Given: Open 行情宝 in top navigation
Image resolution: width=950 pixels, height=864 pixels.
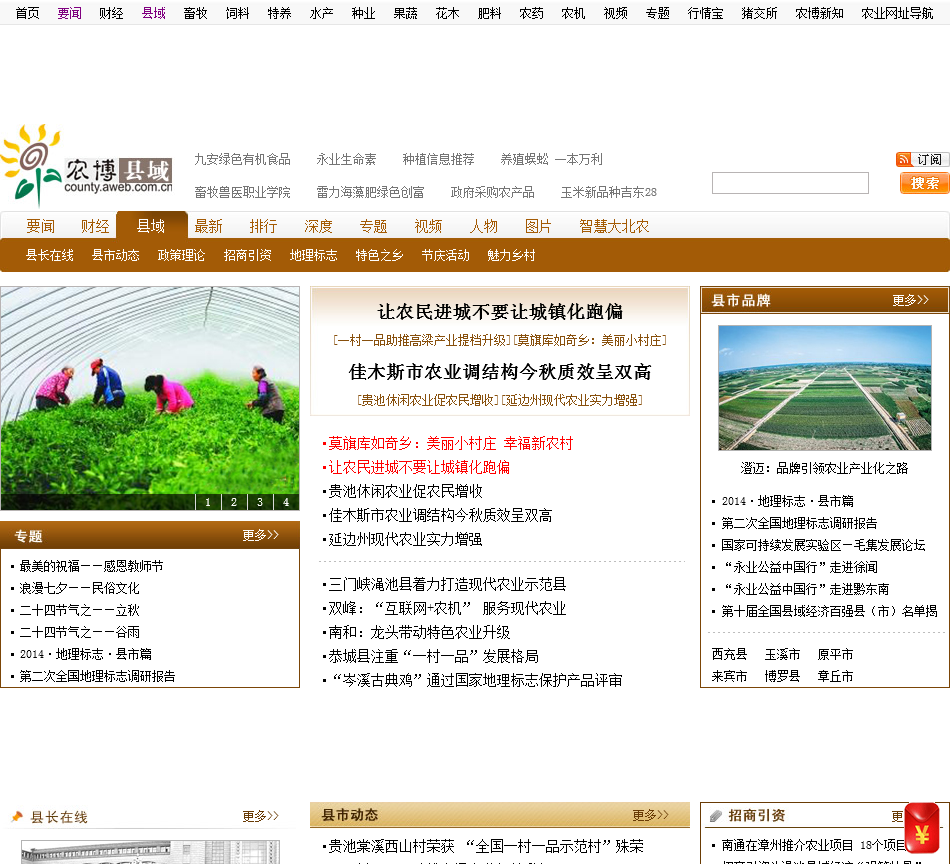Looking at the screenshot, I should (705, 13).
